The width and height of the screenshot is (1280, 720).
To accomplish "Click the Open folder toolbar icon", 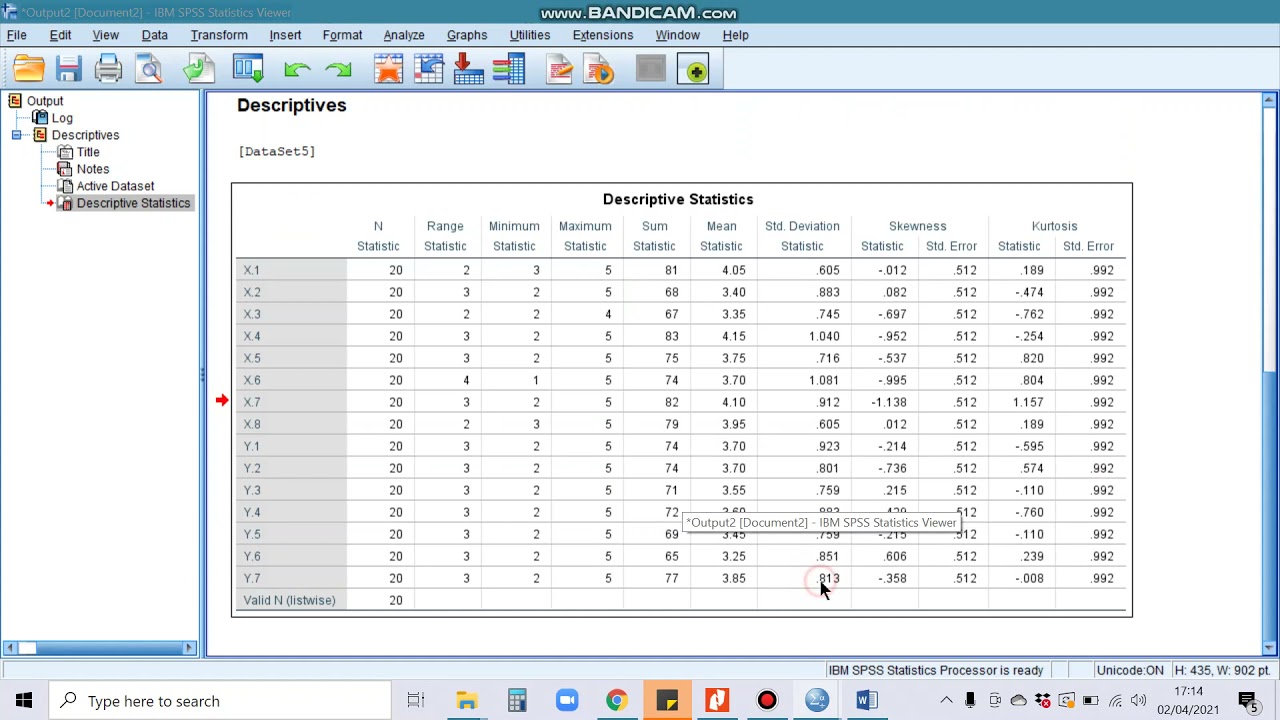I will coord(29,69).
